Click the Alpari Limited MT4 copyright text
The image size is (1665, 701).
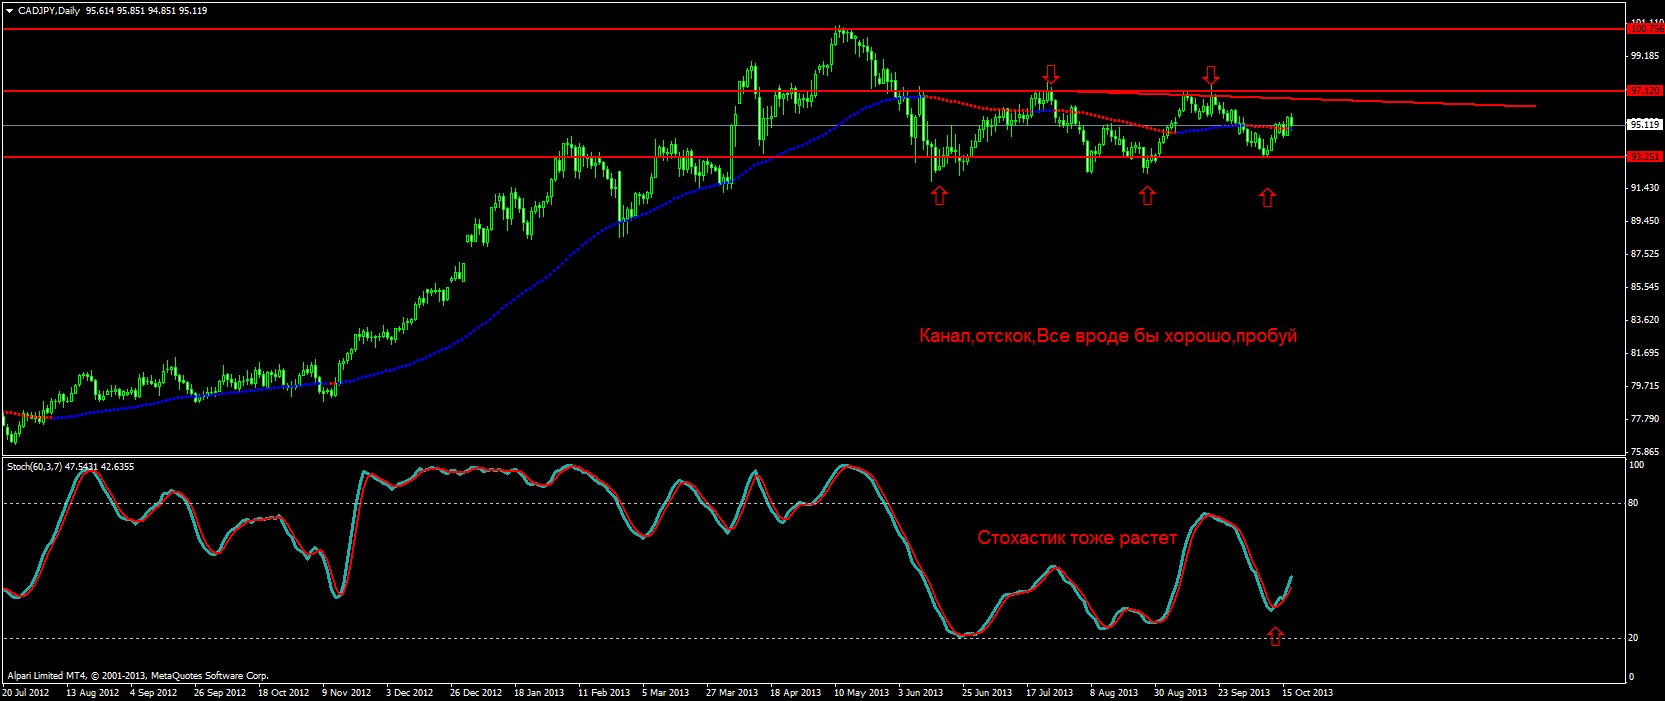pos(138,676)
